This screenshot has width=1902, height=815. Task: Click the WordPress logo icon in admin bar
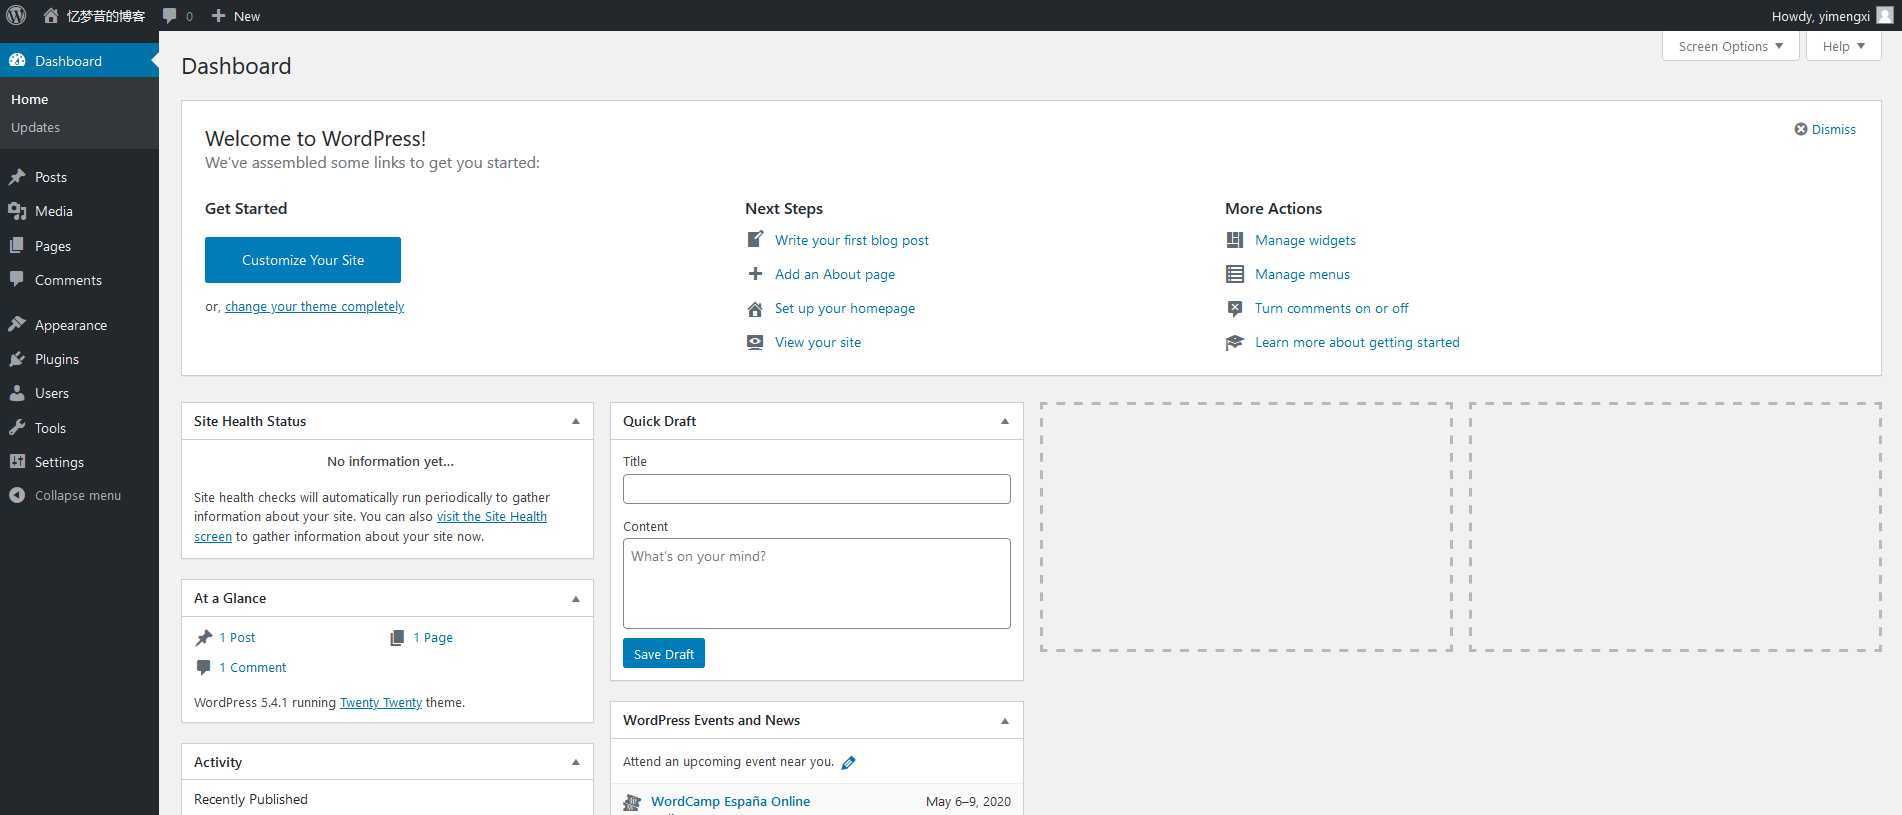[x=16, y=15]
